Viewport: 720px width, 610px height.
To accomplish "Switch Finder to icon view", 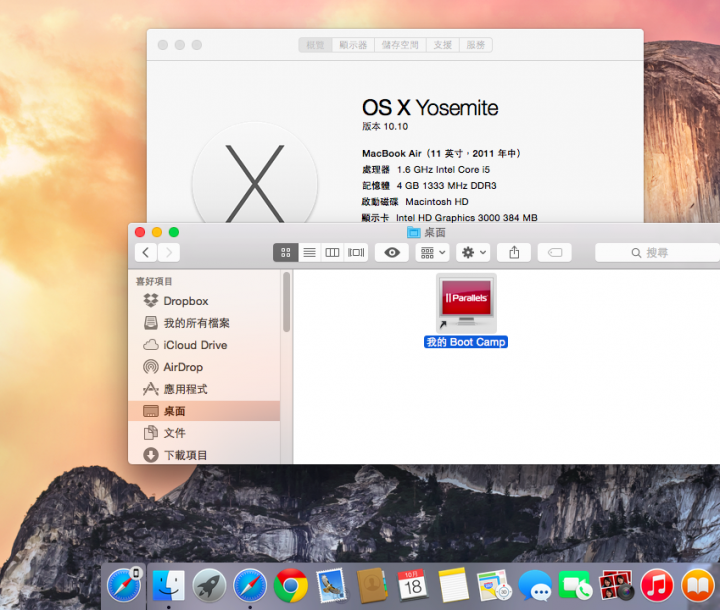I will [x=286, y=253].
